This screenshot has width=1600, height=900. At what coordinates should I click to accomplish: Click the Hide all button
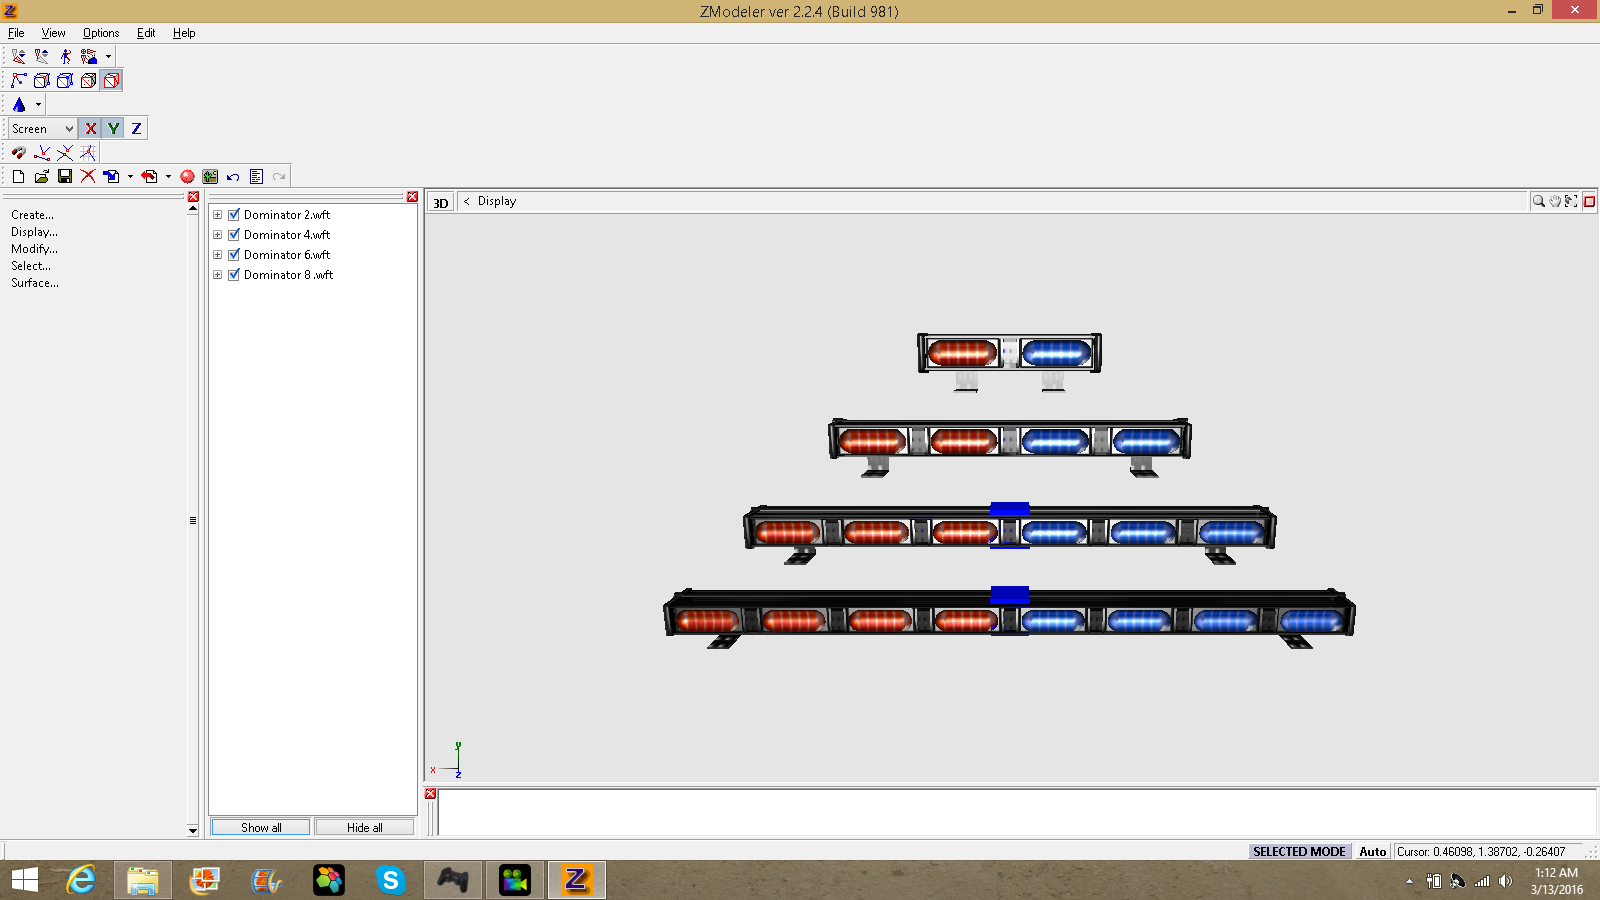[364, 827]
